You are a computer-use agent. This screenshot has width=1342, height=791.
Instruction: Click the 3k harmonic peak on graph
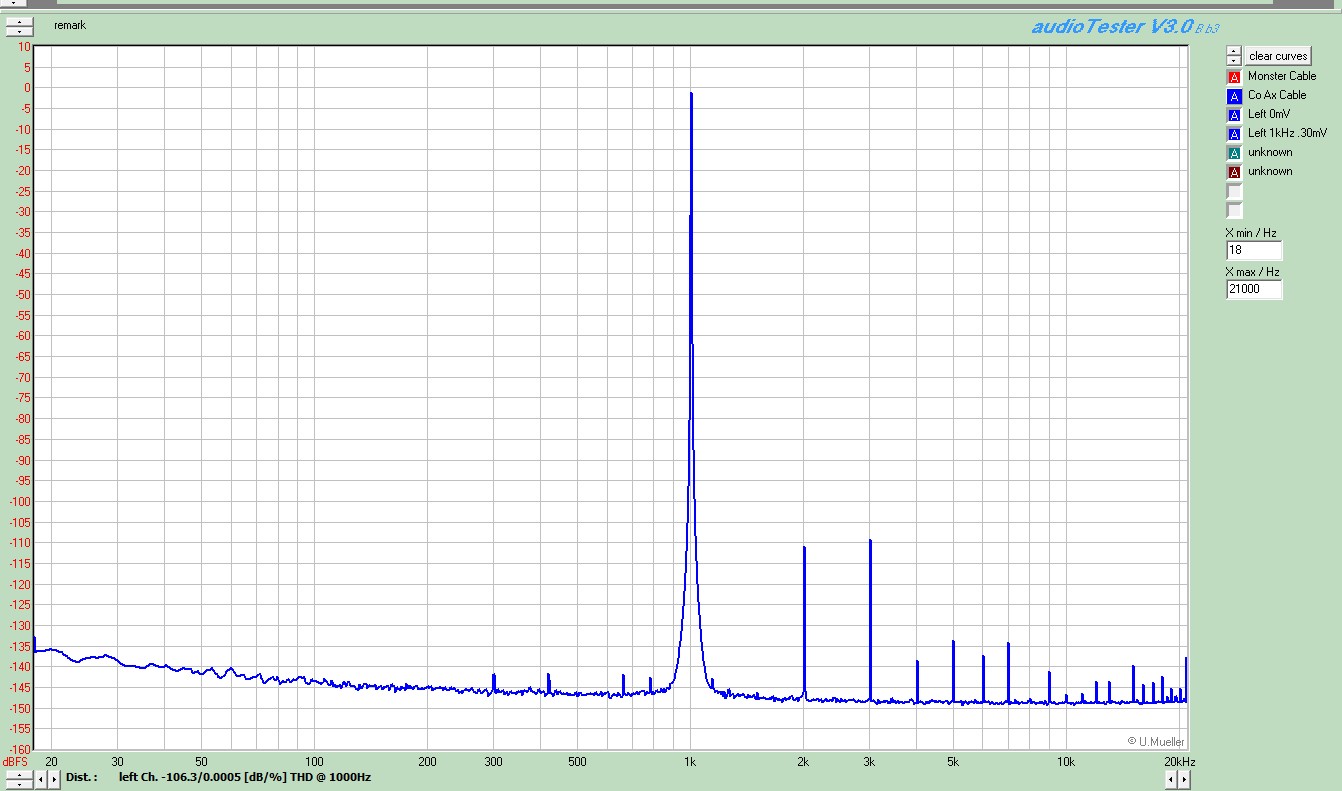870,541
